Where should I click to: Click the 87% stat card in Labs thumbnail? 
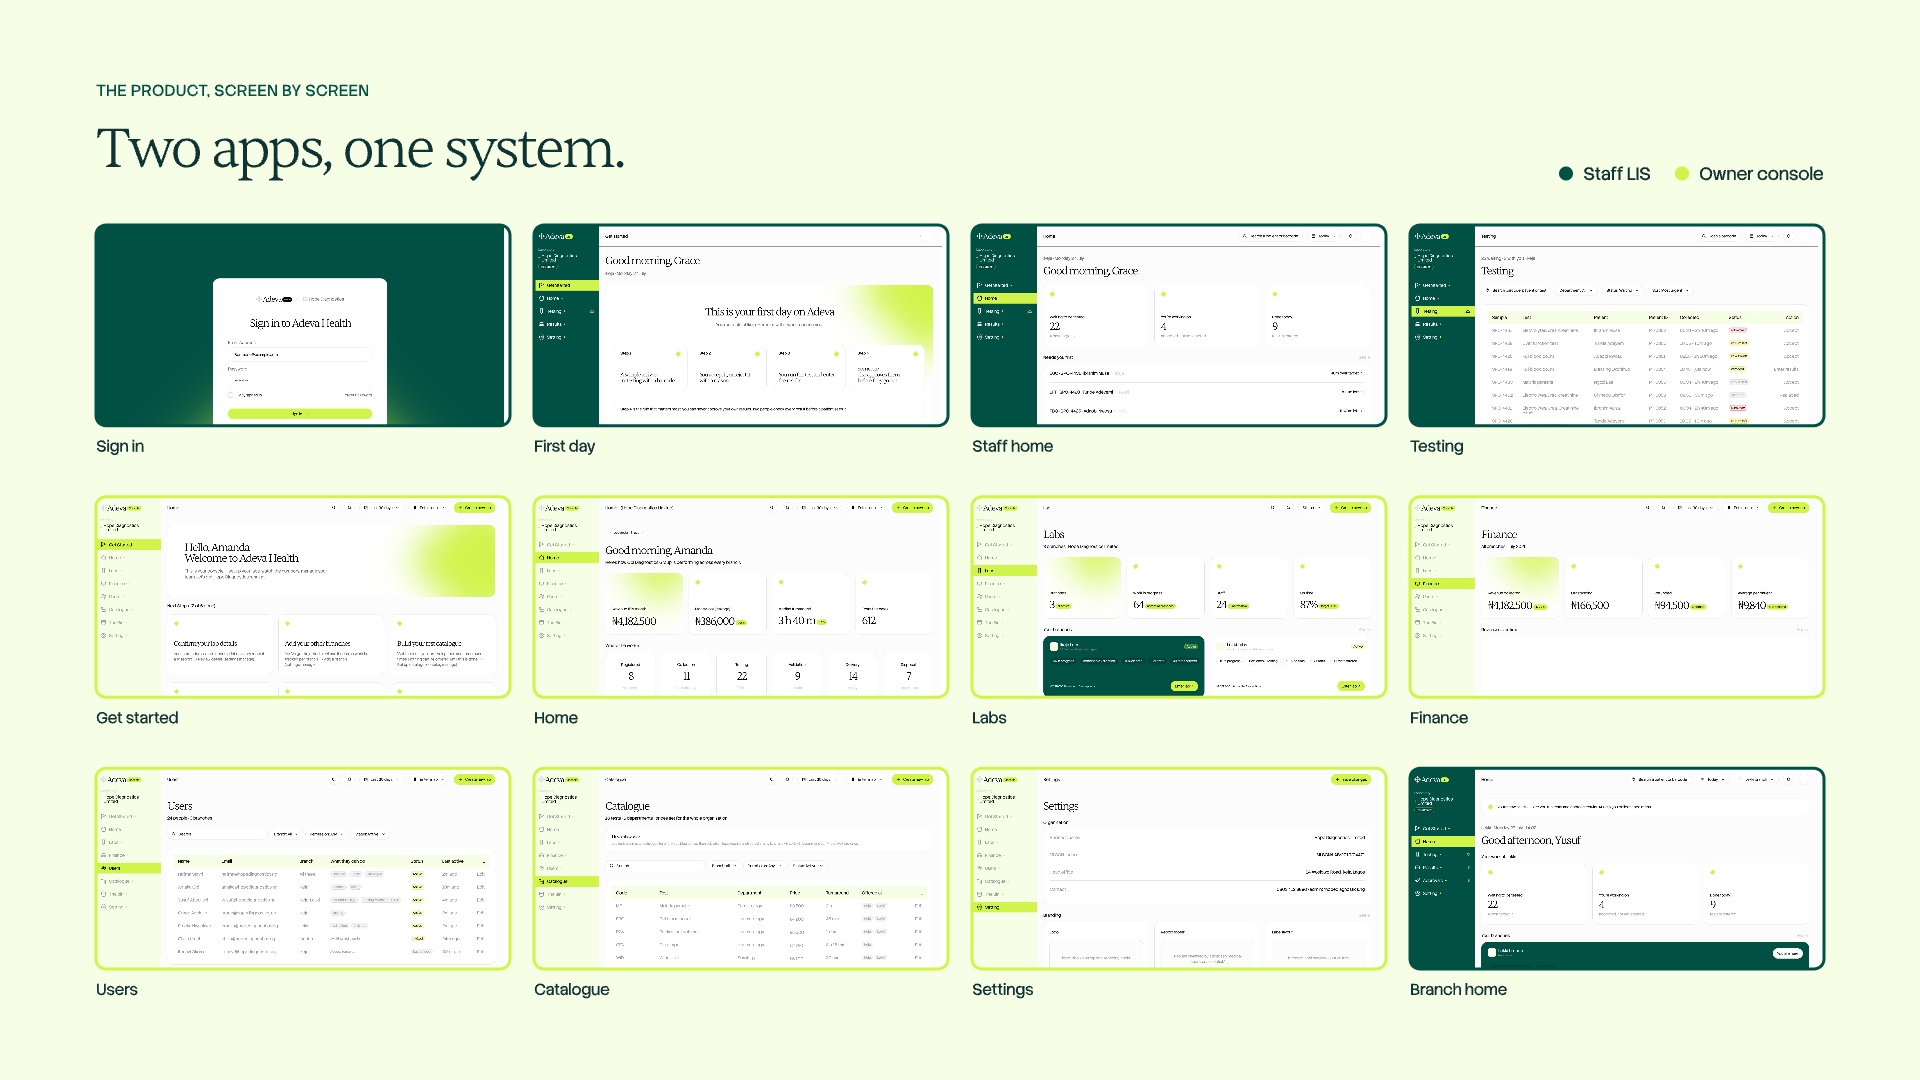pos(1330,588)
